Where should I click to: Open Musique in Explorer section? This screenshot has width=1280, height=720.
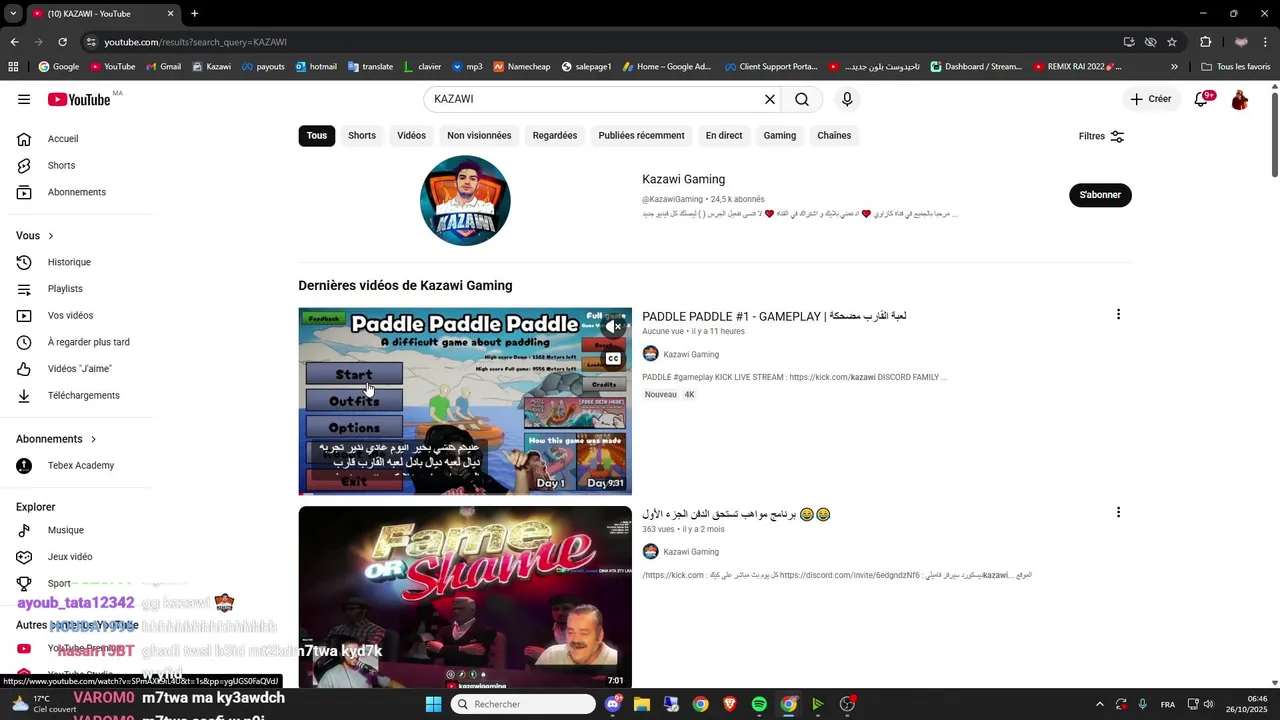66,530
